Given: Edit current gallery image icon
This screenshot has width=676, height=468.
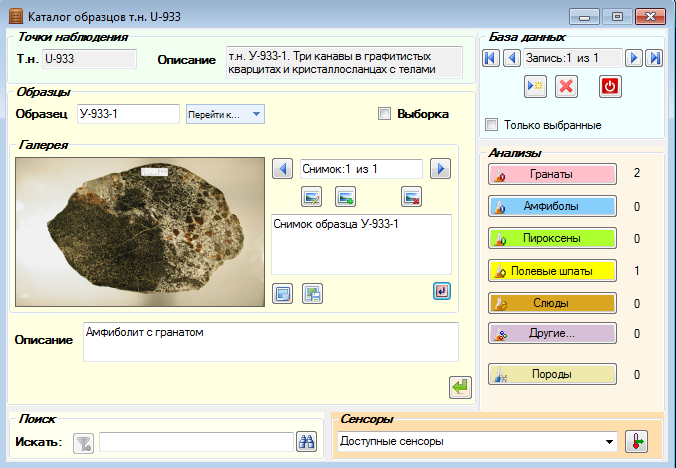Looking at the screenshot, I should (311, 197).
